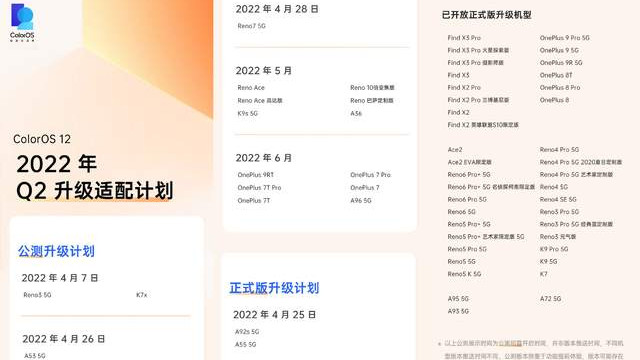
Task: Click the "Reno6 5G" entry
Action: [462, 212]
